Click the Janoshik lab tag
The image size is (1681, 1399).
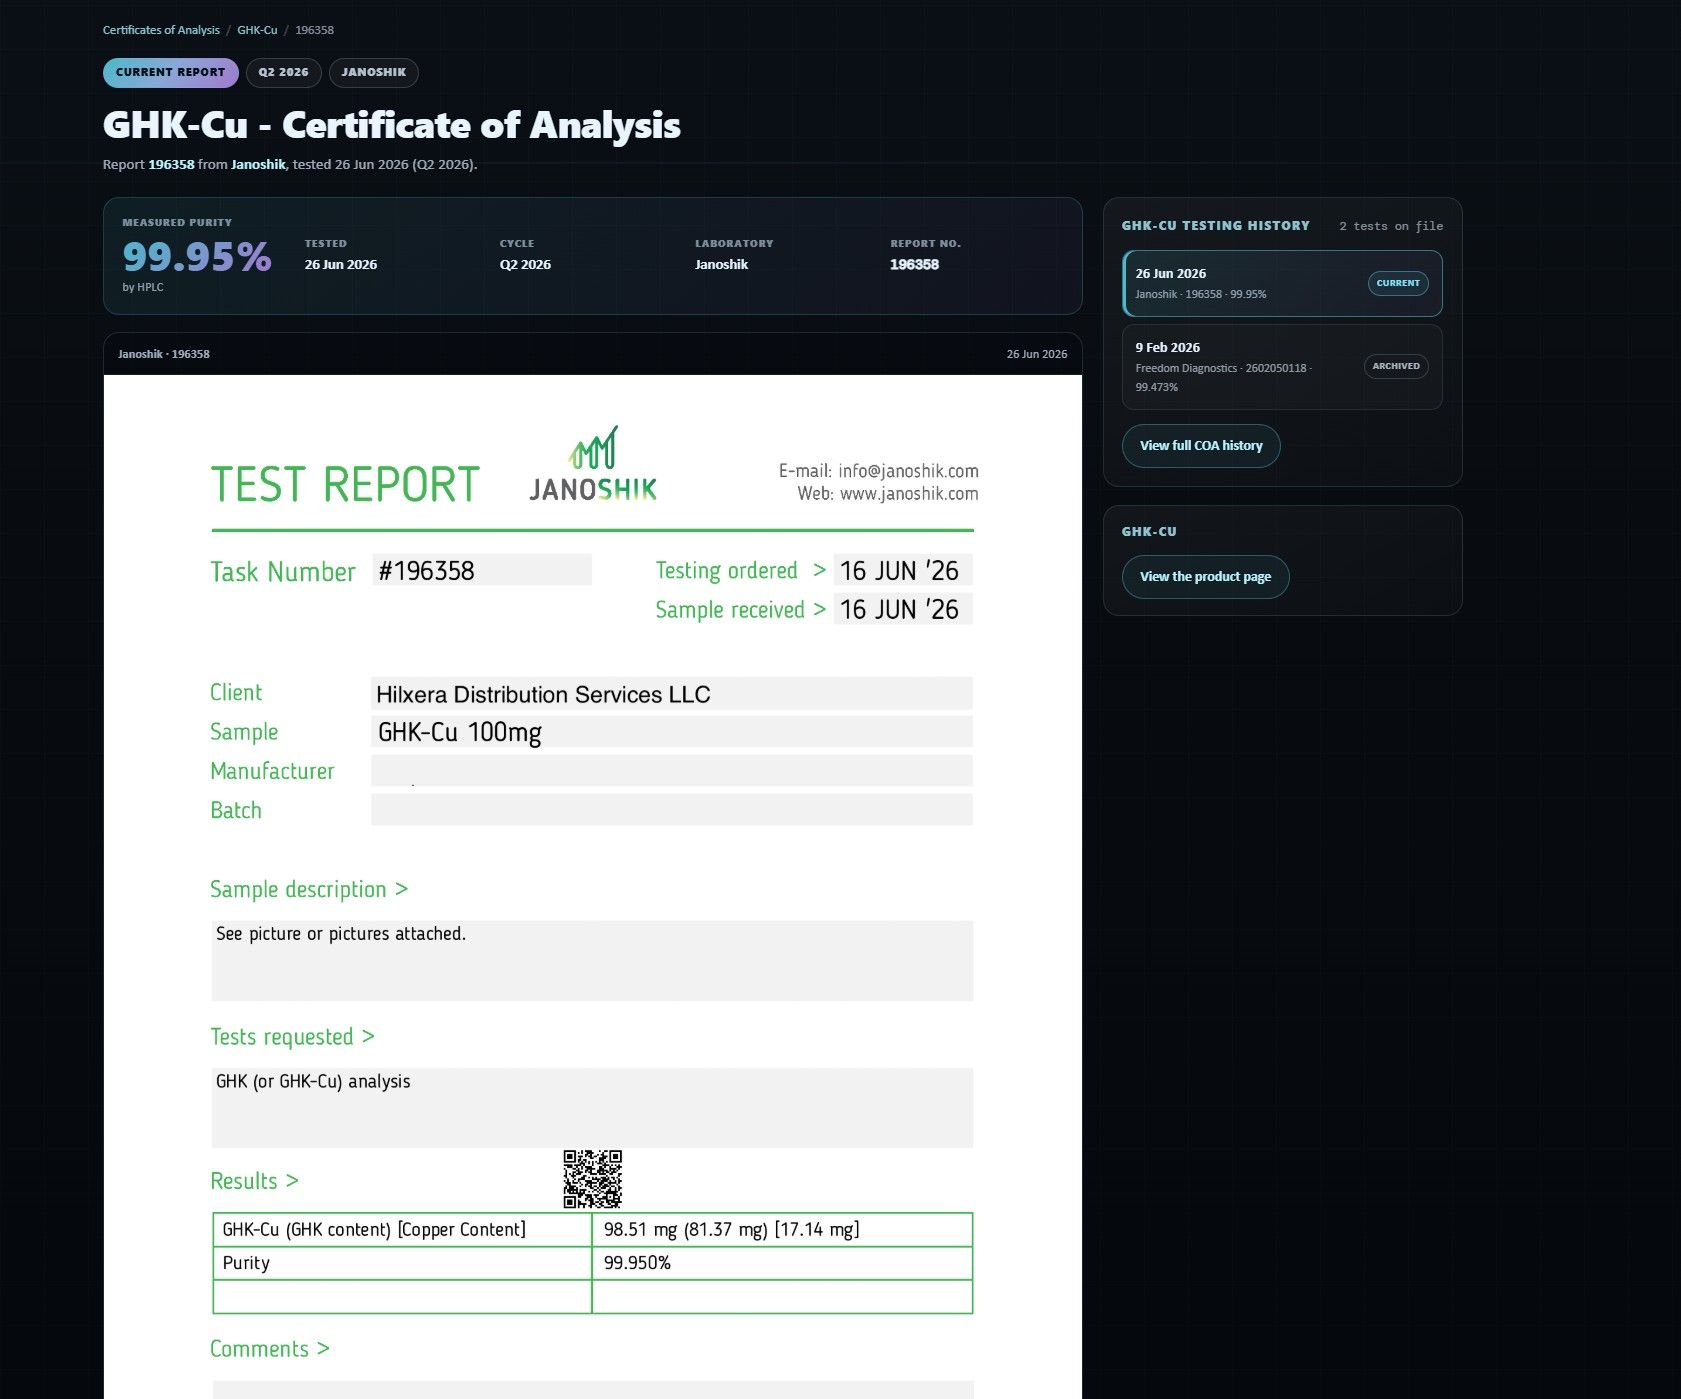[x=374, y=72]
